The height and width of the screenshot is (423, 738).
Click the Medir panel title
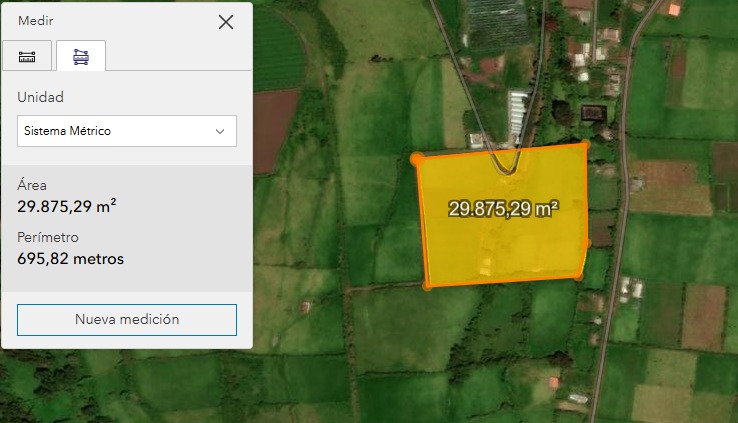coord(36,21)
